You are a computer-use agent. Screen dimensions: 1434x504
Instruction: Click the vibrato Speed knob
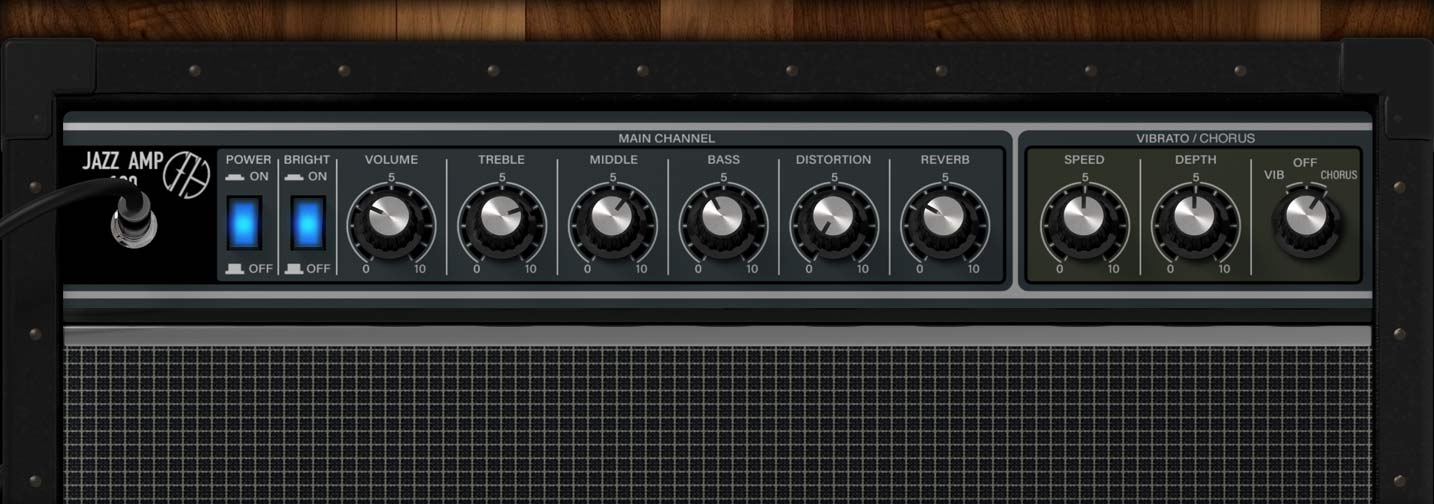[x=1084, y=217]
